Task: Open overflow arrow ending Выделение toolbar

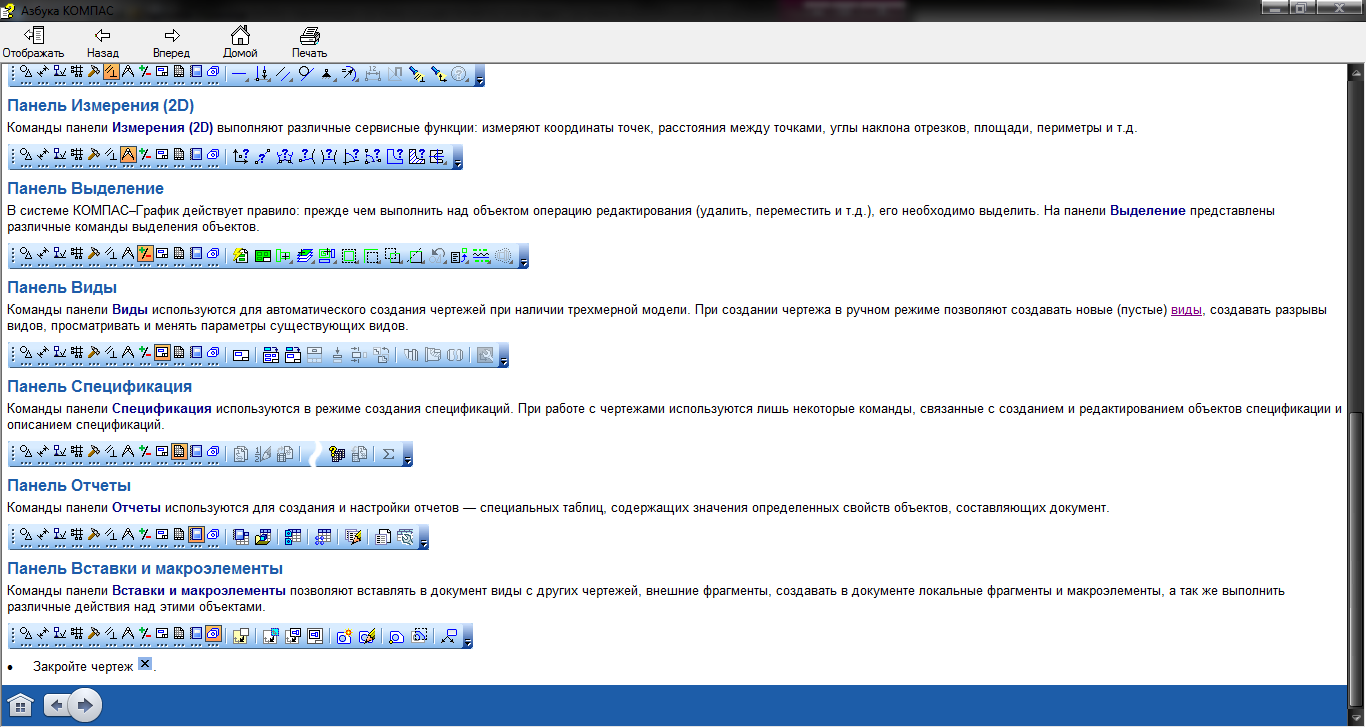Action: click(x=523, y=257)
